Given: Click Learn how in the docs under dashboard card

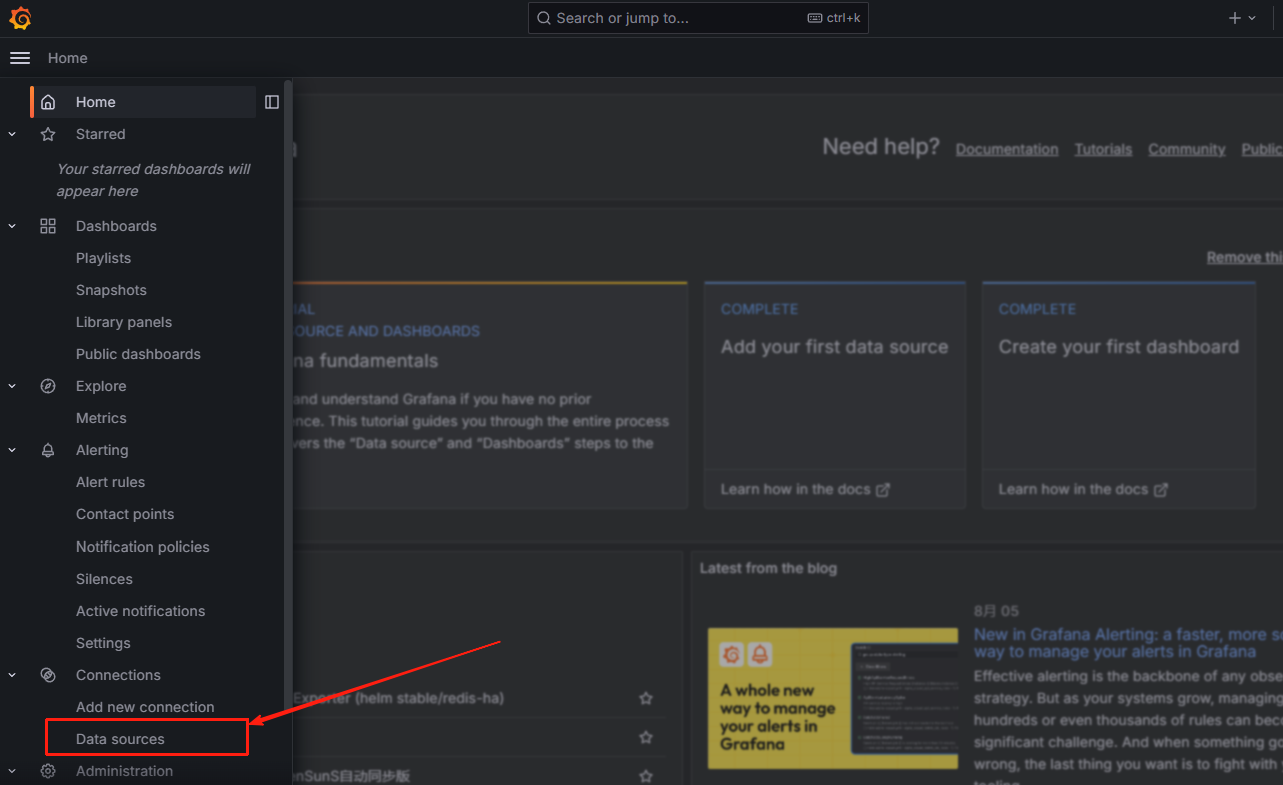Looking at the screenshot, I should (1073, 489).
